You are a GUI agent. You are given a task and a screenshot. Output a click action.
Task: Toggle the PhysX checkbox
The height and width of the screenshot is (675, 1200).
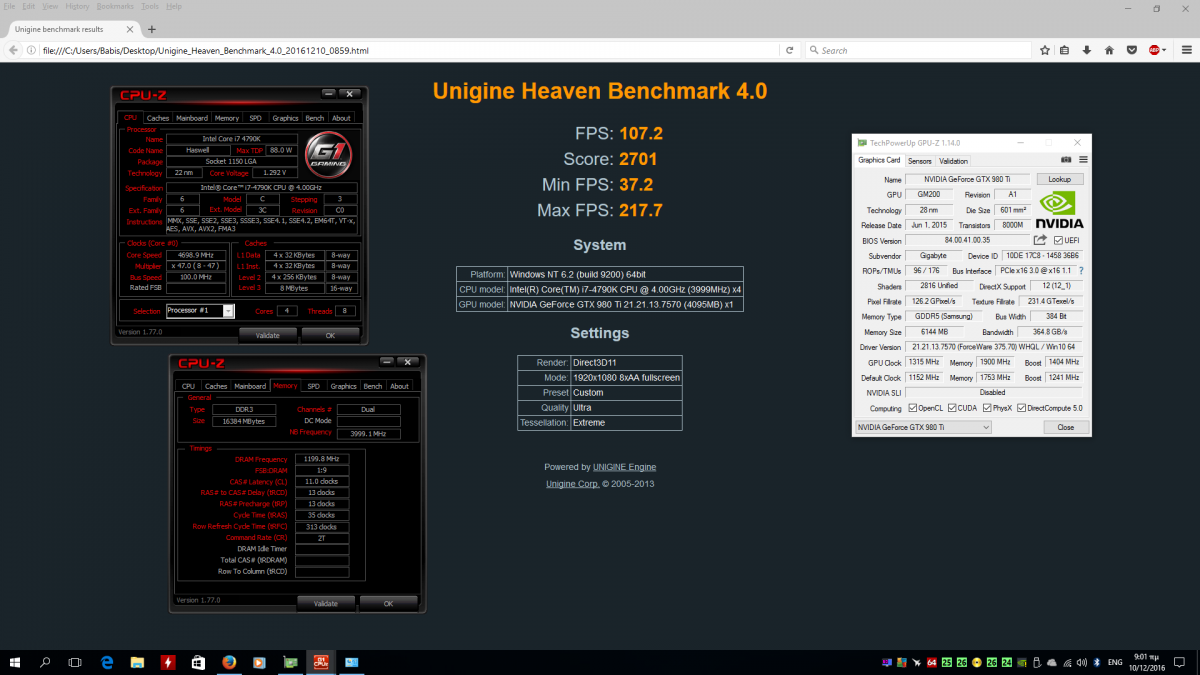pos(987,408)
